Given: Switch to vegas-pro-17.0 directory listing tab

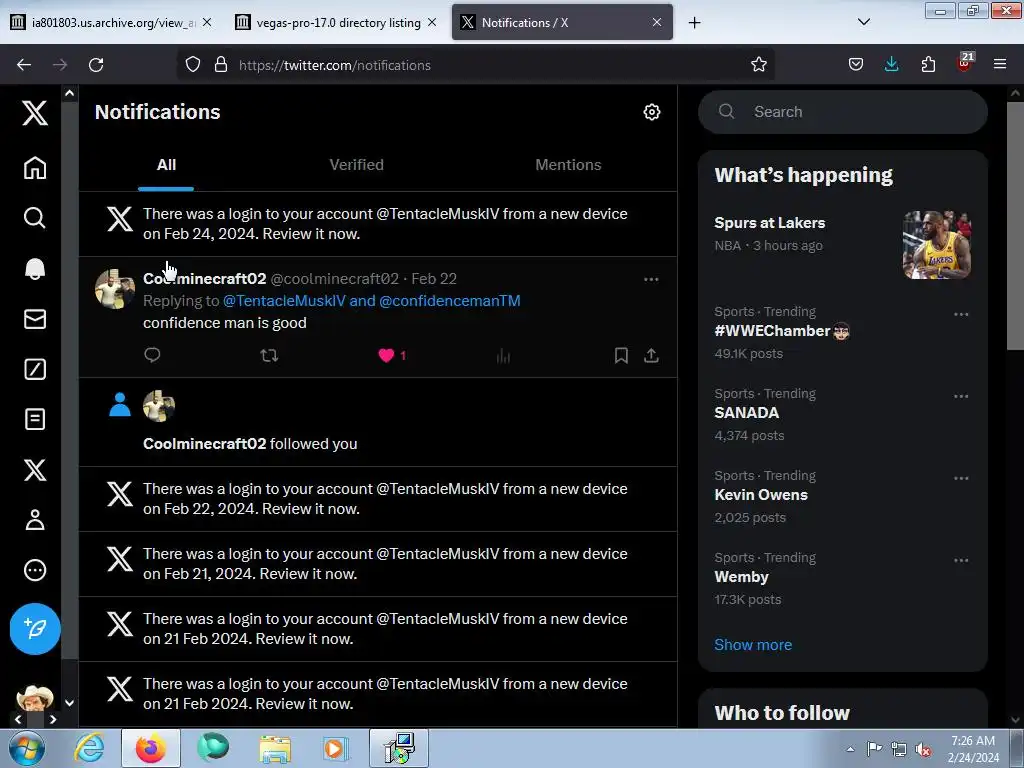Looking at the screenshot, I should coord(336,23).
